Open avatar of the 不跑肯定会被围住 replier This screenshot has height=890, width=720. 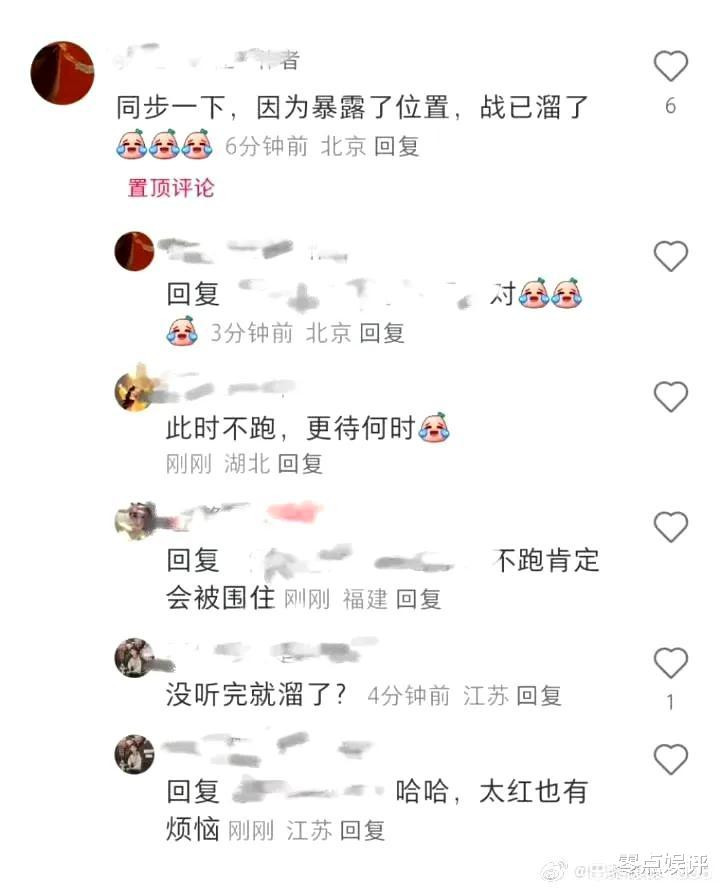(x=134, y=521)
